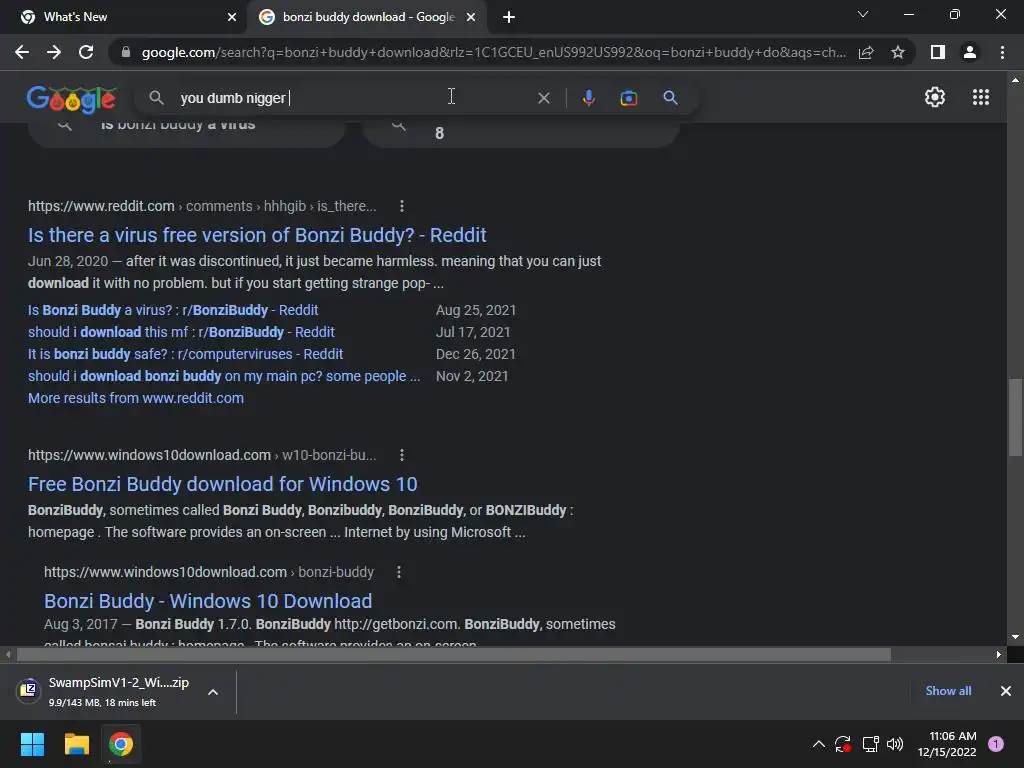This screenshot has width=1024, height=768.
Task: Open the clock and date panel
Action: pyautogui.click(x=947, y=744)
